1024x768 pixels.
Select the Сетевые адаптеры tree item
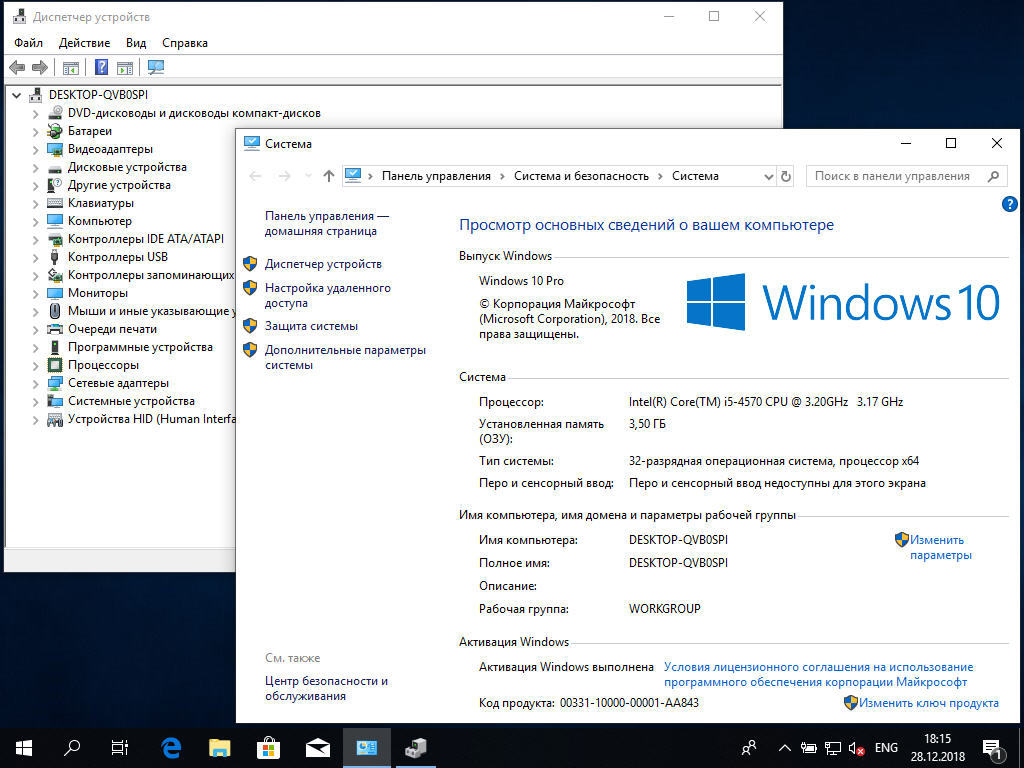tap(118, 383)
